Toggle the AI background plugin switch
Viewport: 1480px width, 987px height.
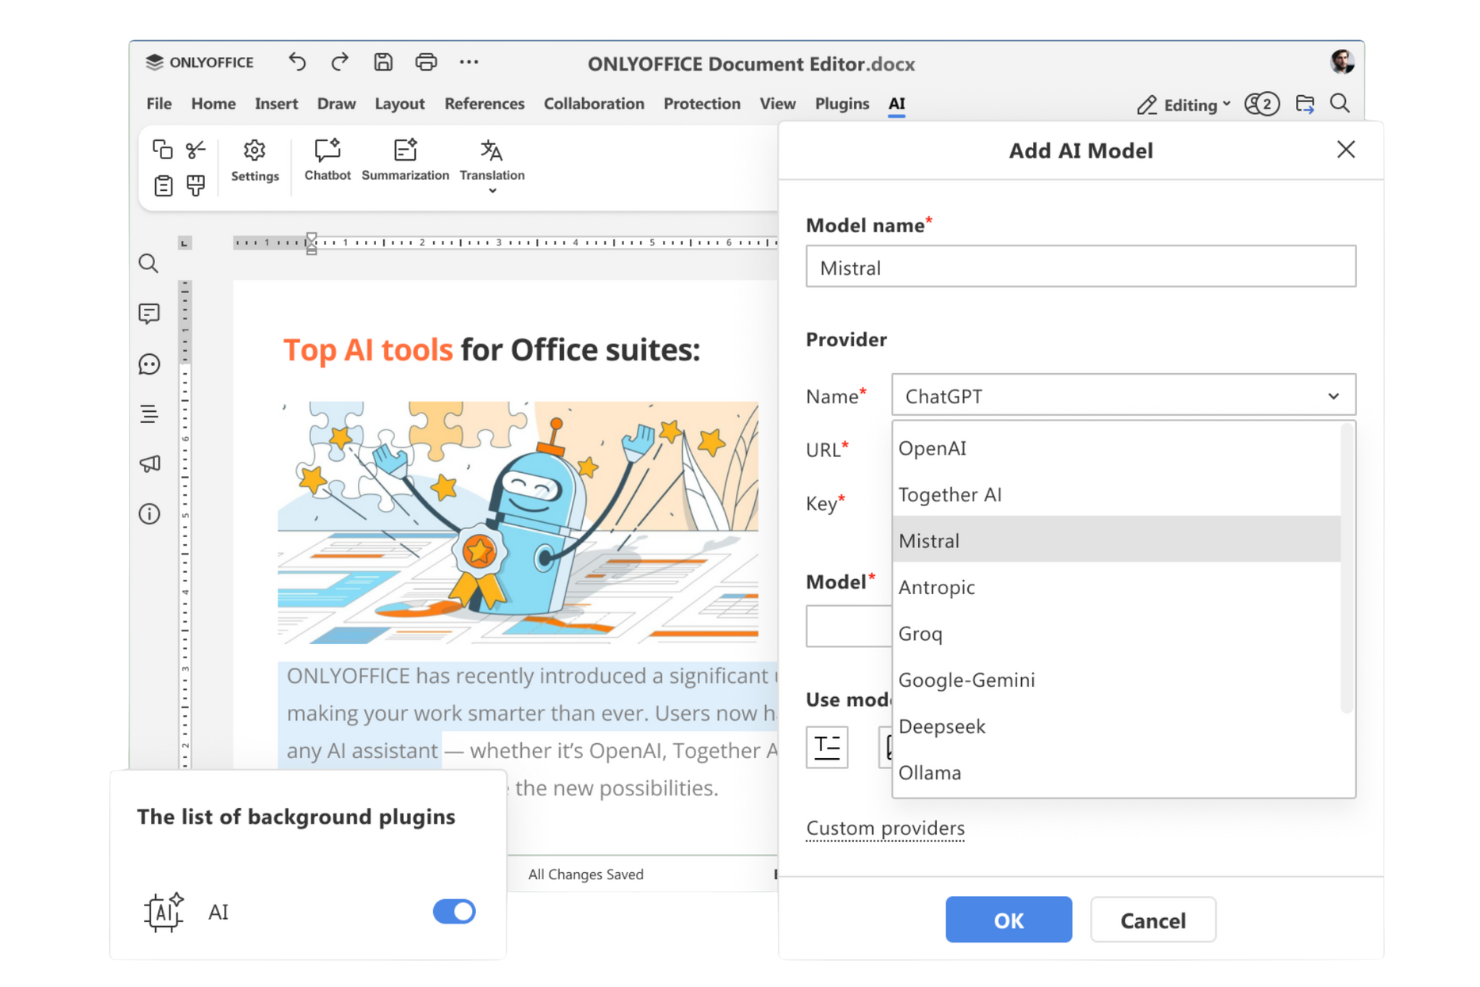[x=454, y=911]
